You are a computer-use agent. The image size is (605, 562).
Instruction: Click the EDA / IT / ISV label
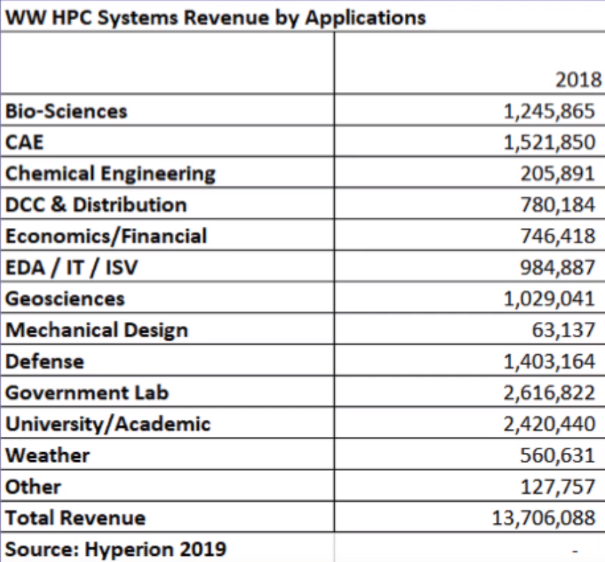click(x=71, y=267)
